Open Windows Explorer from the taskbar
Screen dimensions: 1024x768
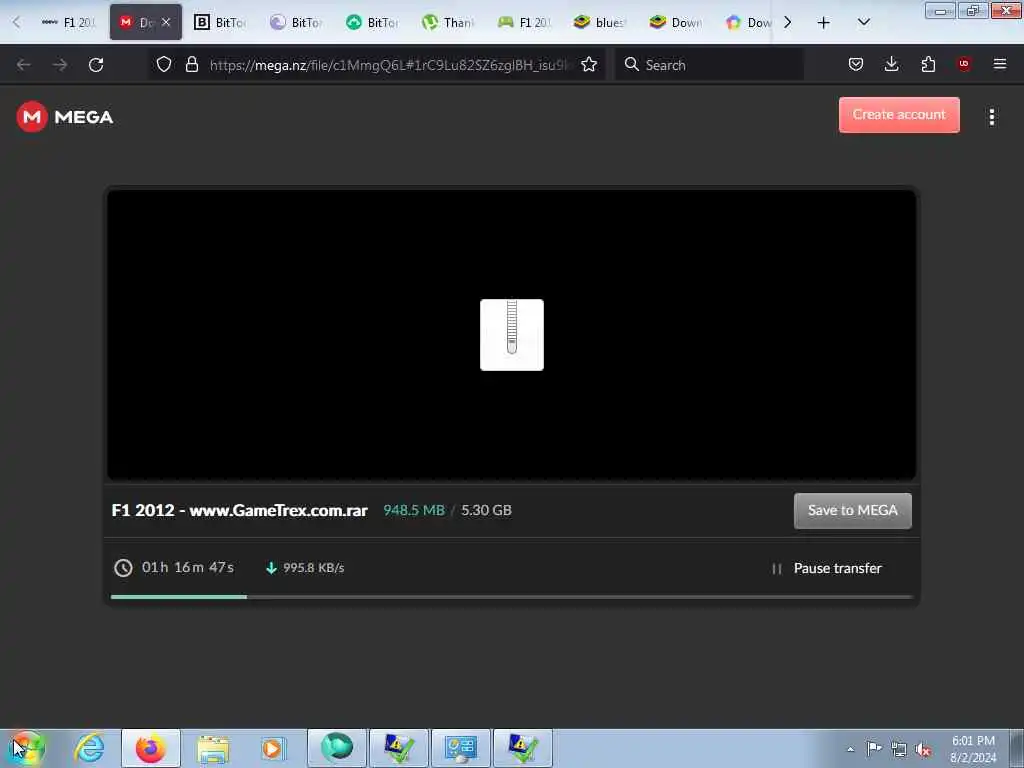[x=213, y=748]
